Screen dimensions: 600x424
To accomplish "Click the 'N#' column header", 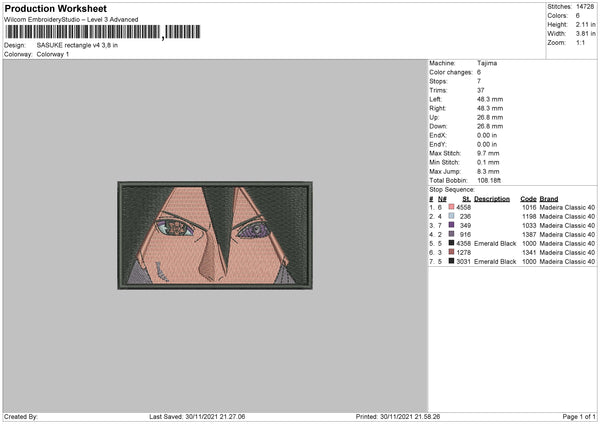I will click(442, 199).
